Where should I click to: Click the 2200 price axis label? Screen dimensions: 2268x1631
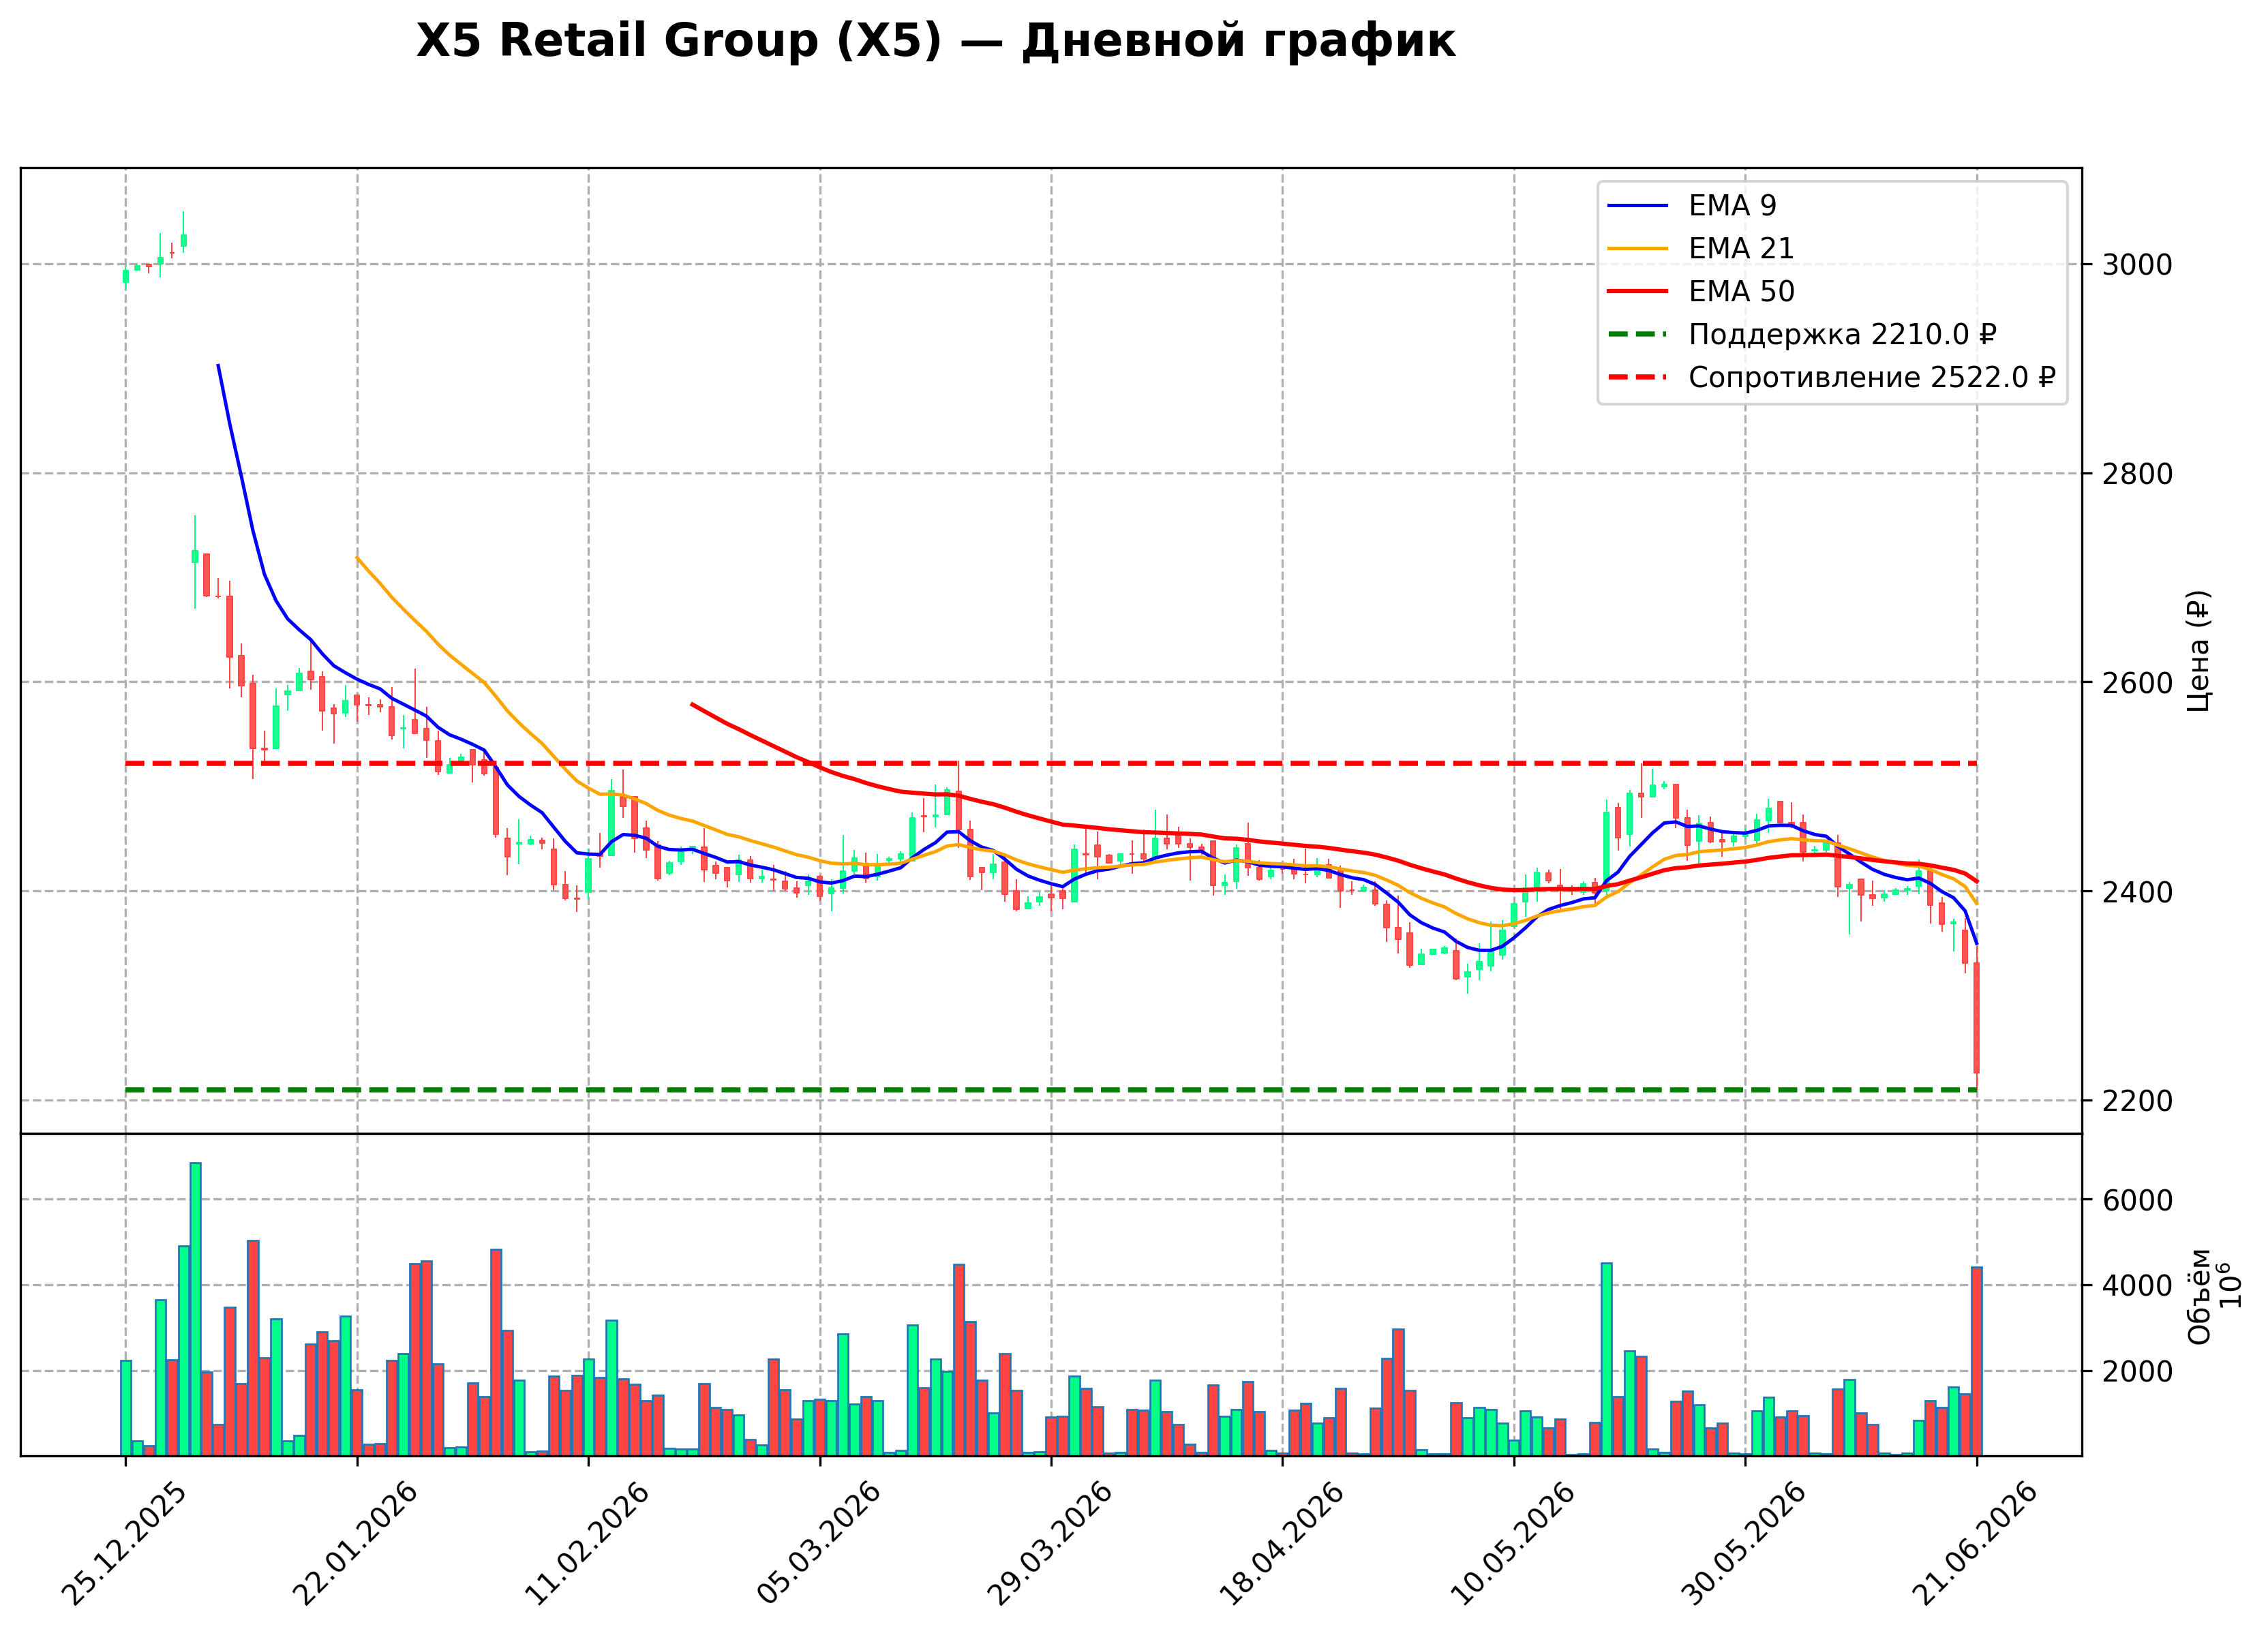tap(2137, 1101)
